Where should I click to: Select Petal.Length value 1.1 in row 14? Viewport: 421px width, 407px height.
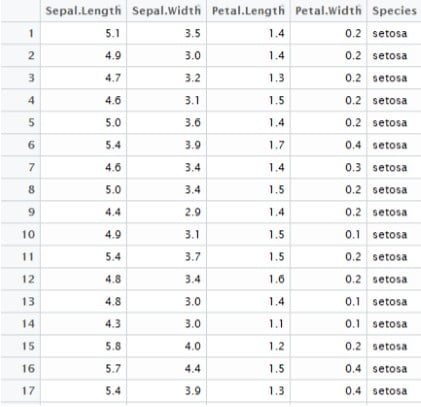pyautogui.click(x=277, y=324)
